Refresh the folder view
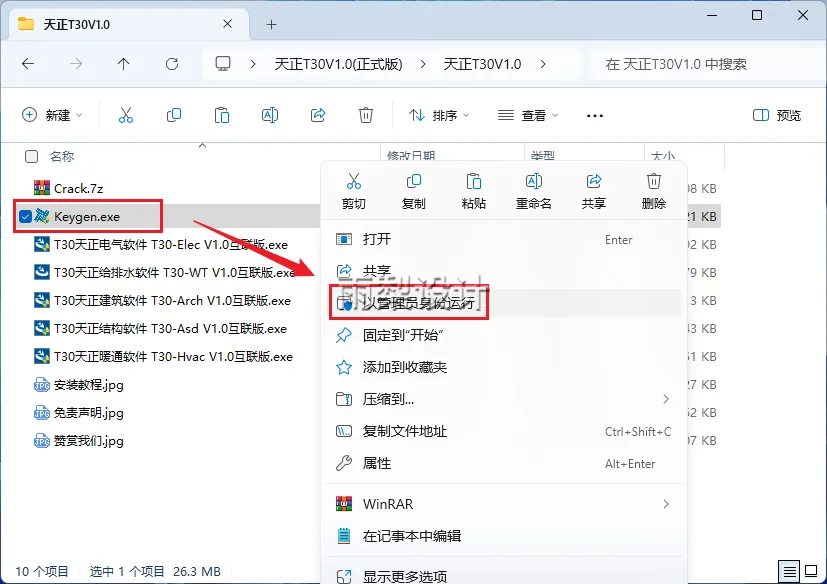The width and height of the screenshot is (827, 584). pos(172,64)
